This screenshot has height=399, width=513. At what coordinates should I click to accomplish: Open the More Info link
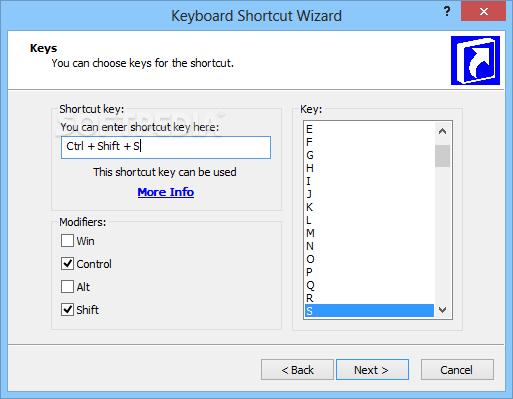166,192
